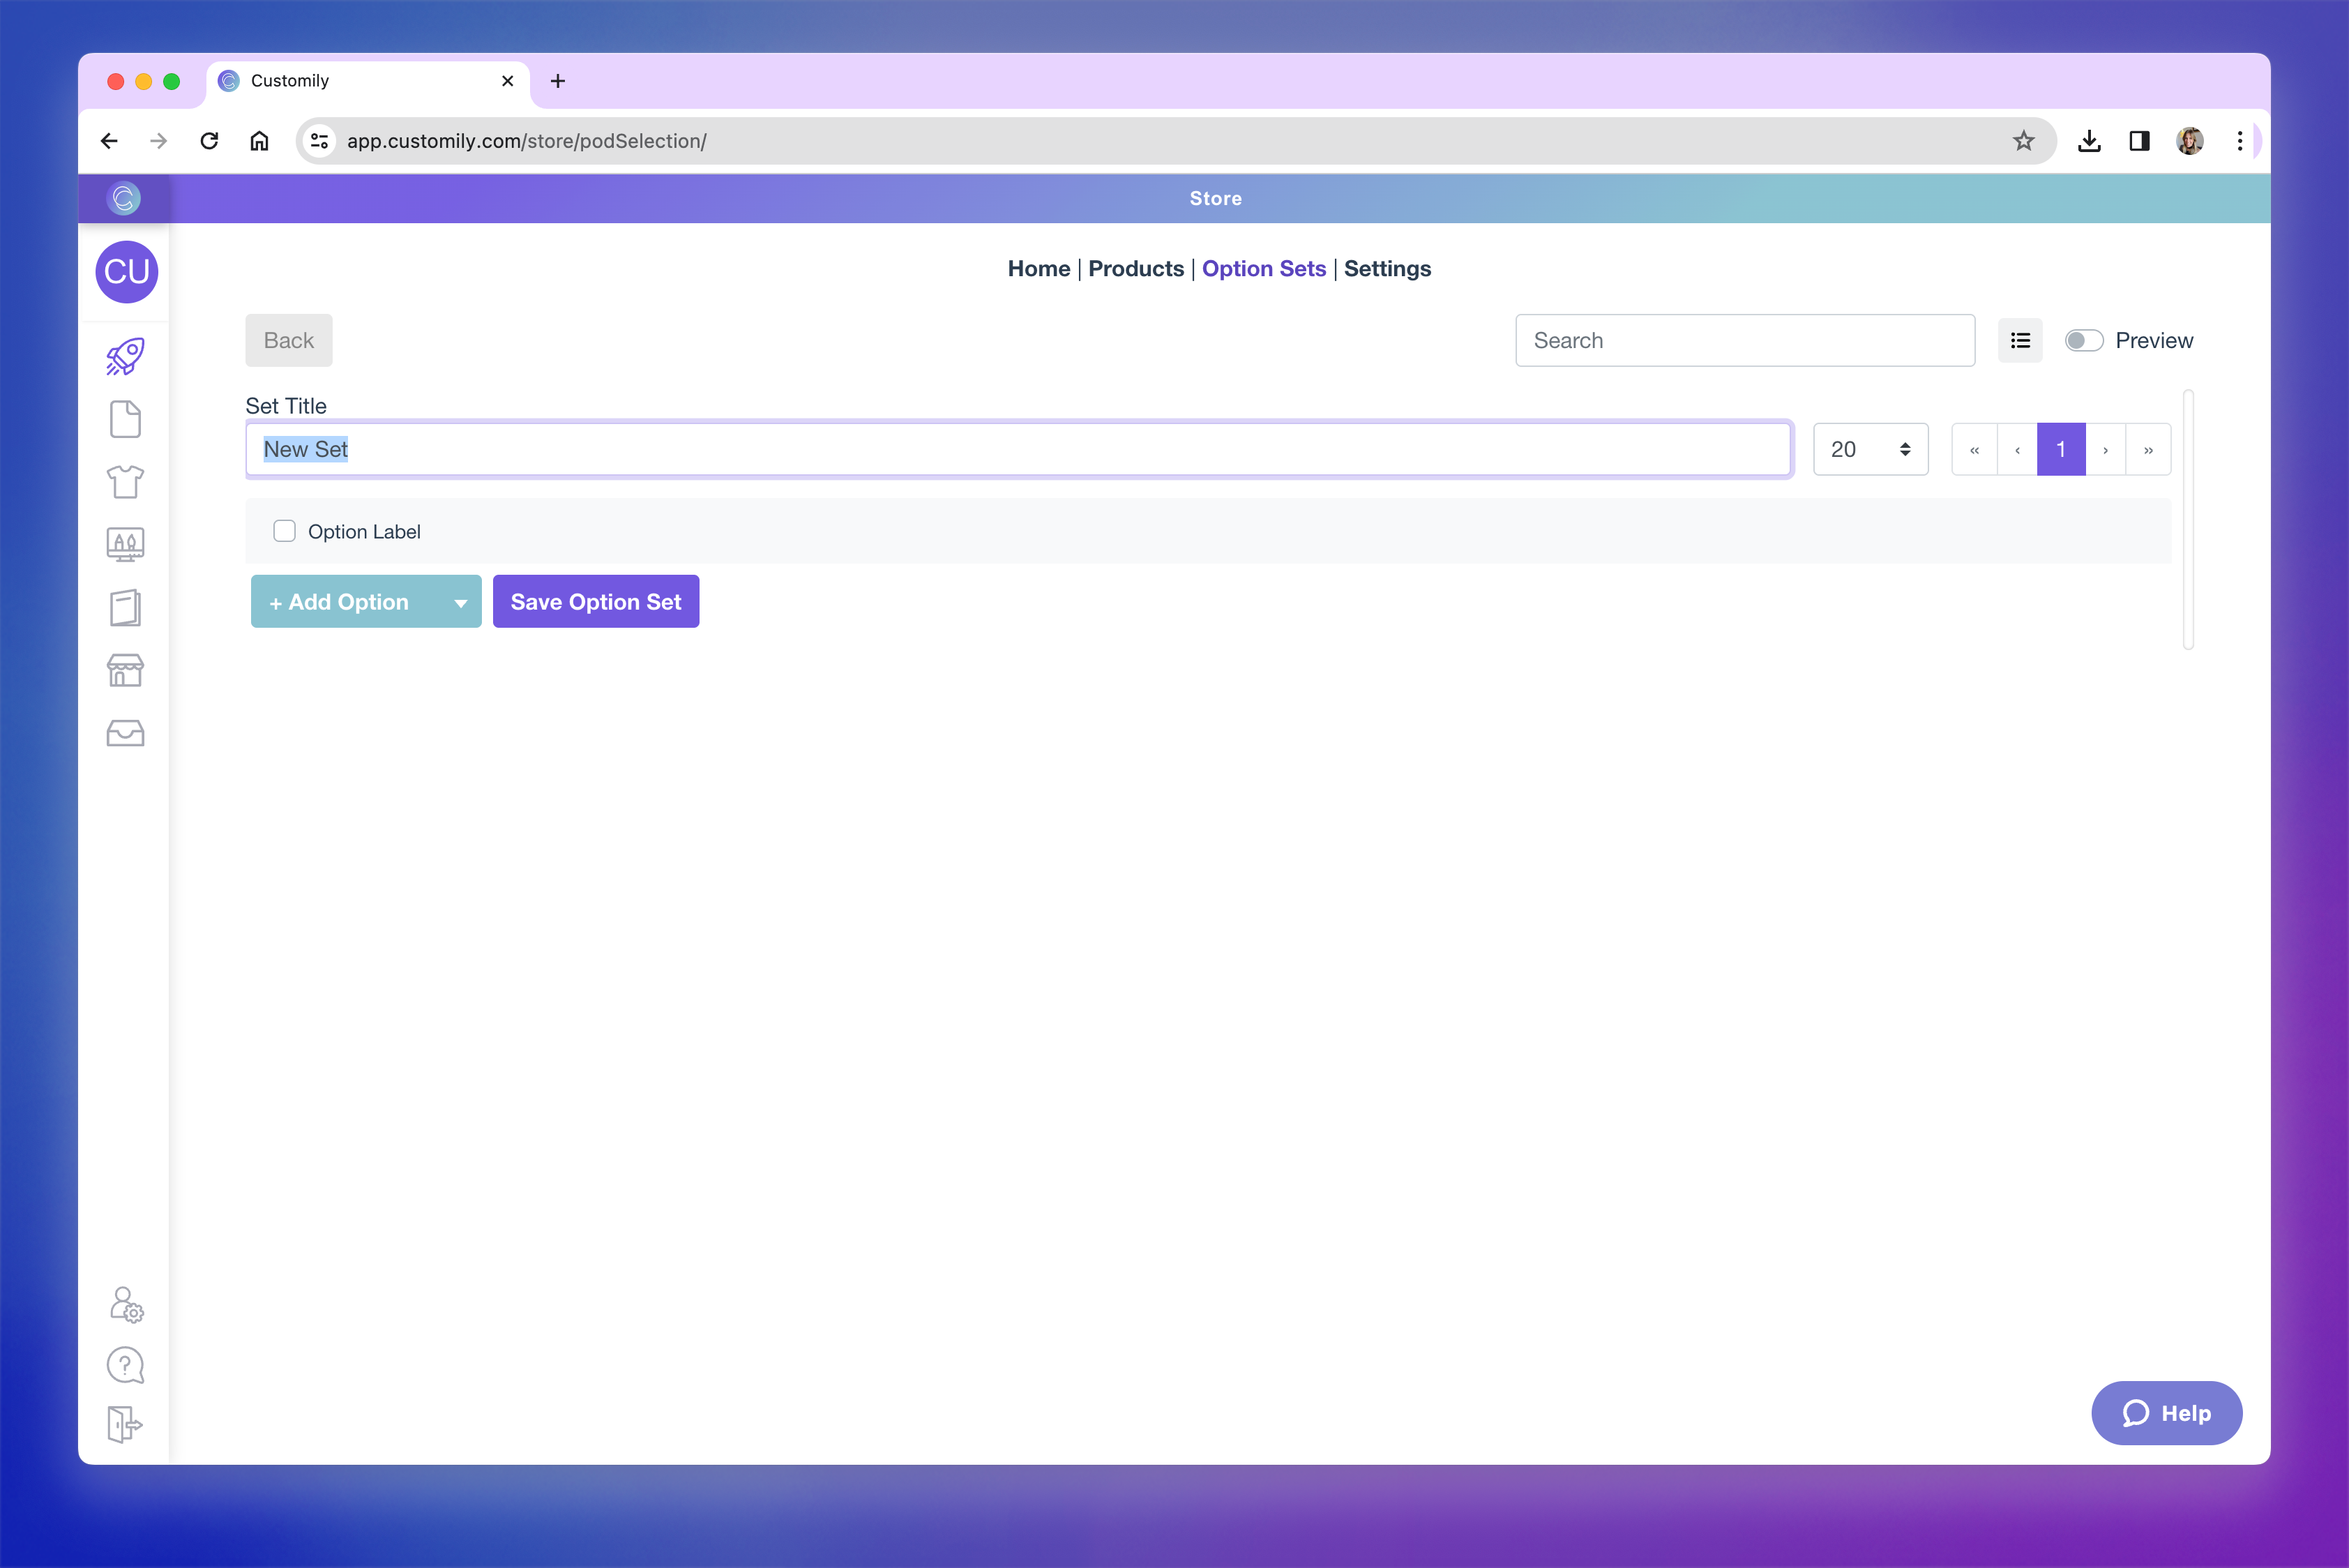Go to next page chevron in pagination
The width and height of the screenshot is (2349, 1568).
click(2105, 450)
